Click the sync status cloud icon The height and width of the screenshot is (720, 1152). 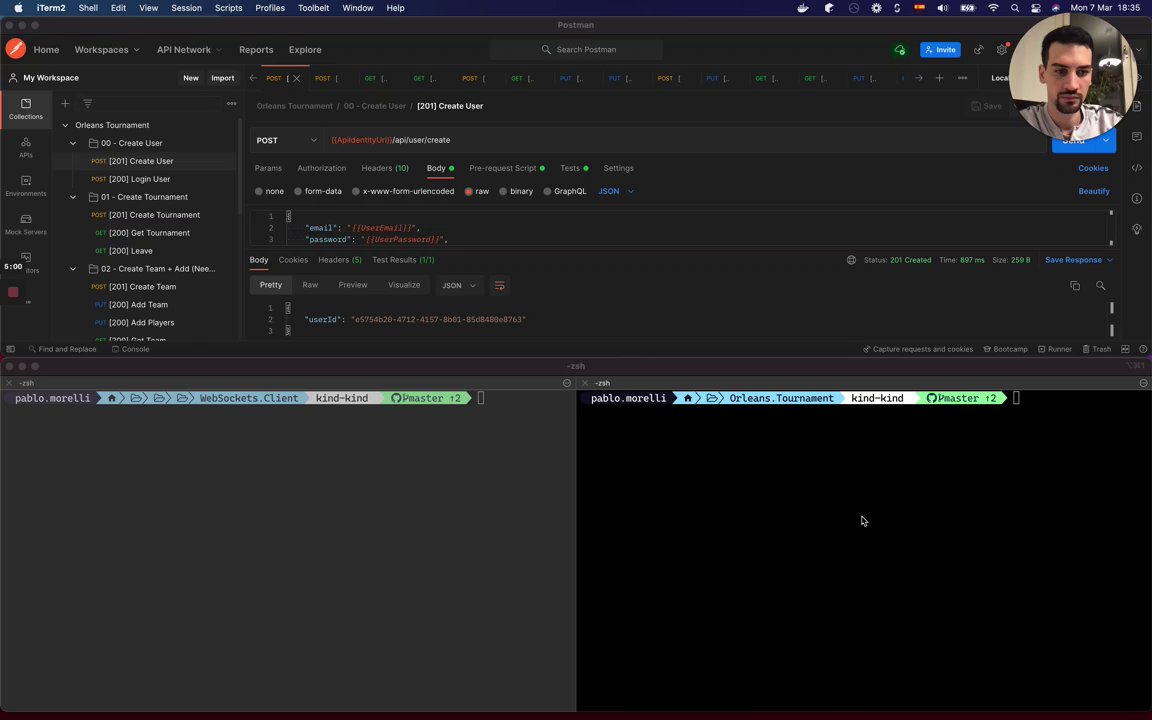click(x=899, y=49)
